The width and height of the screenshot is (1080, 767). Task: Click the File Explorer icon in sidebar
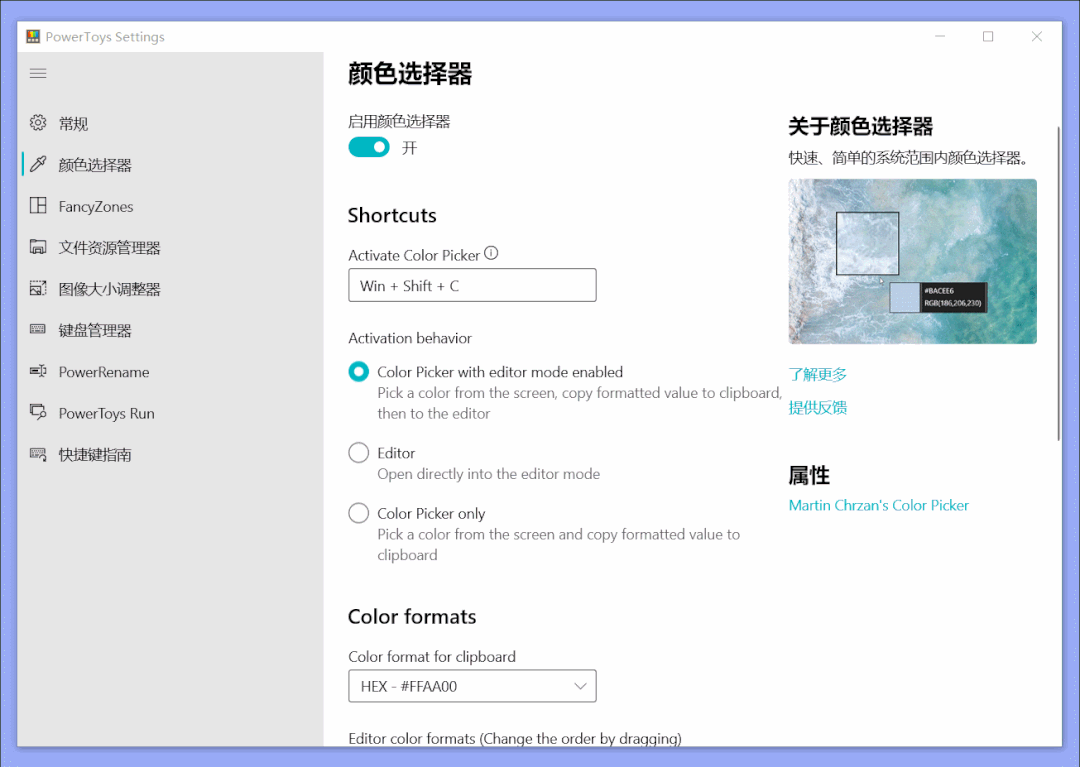pos(38,247)
